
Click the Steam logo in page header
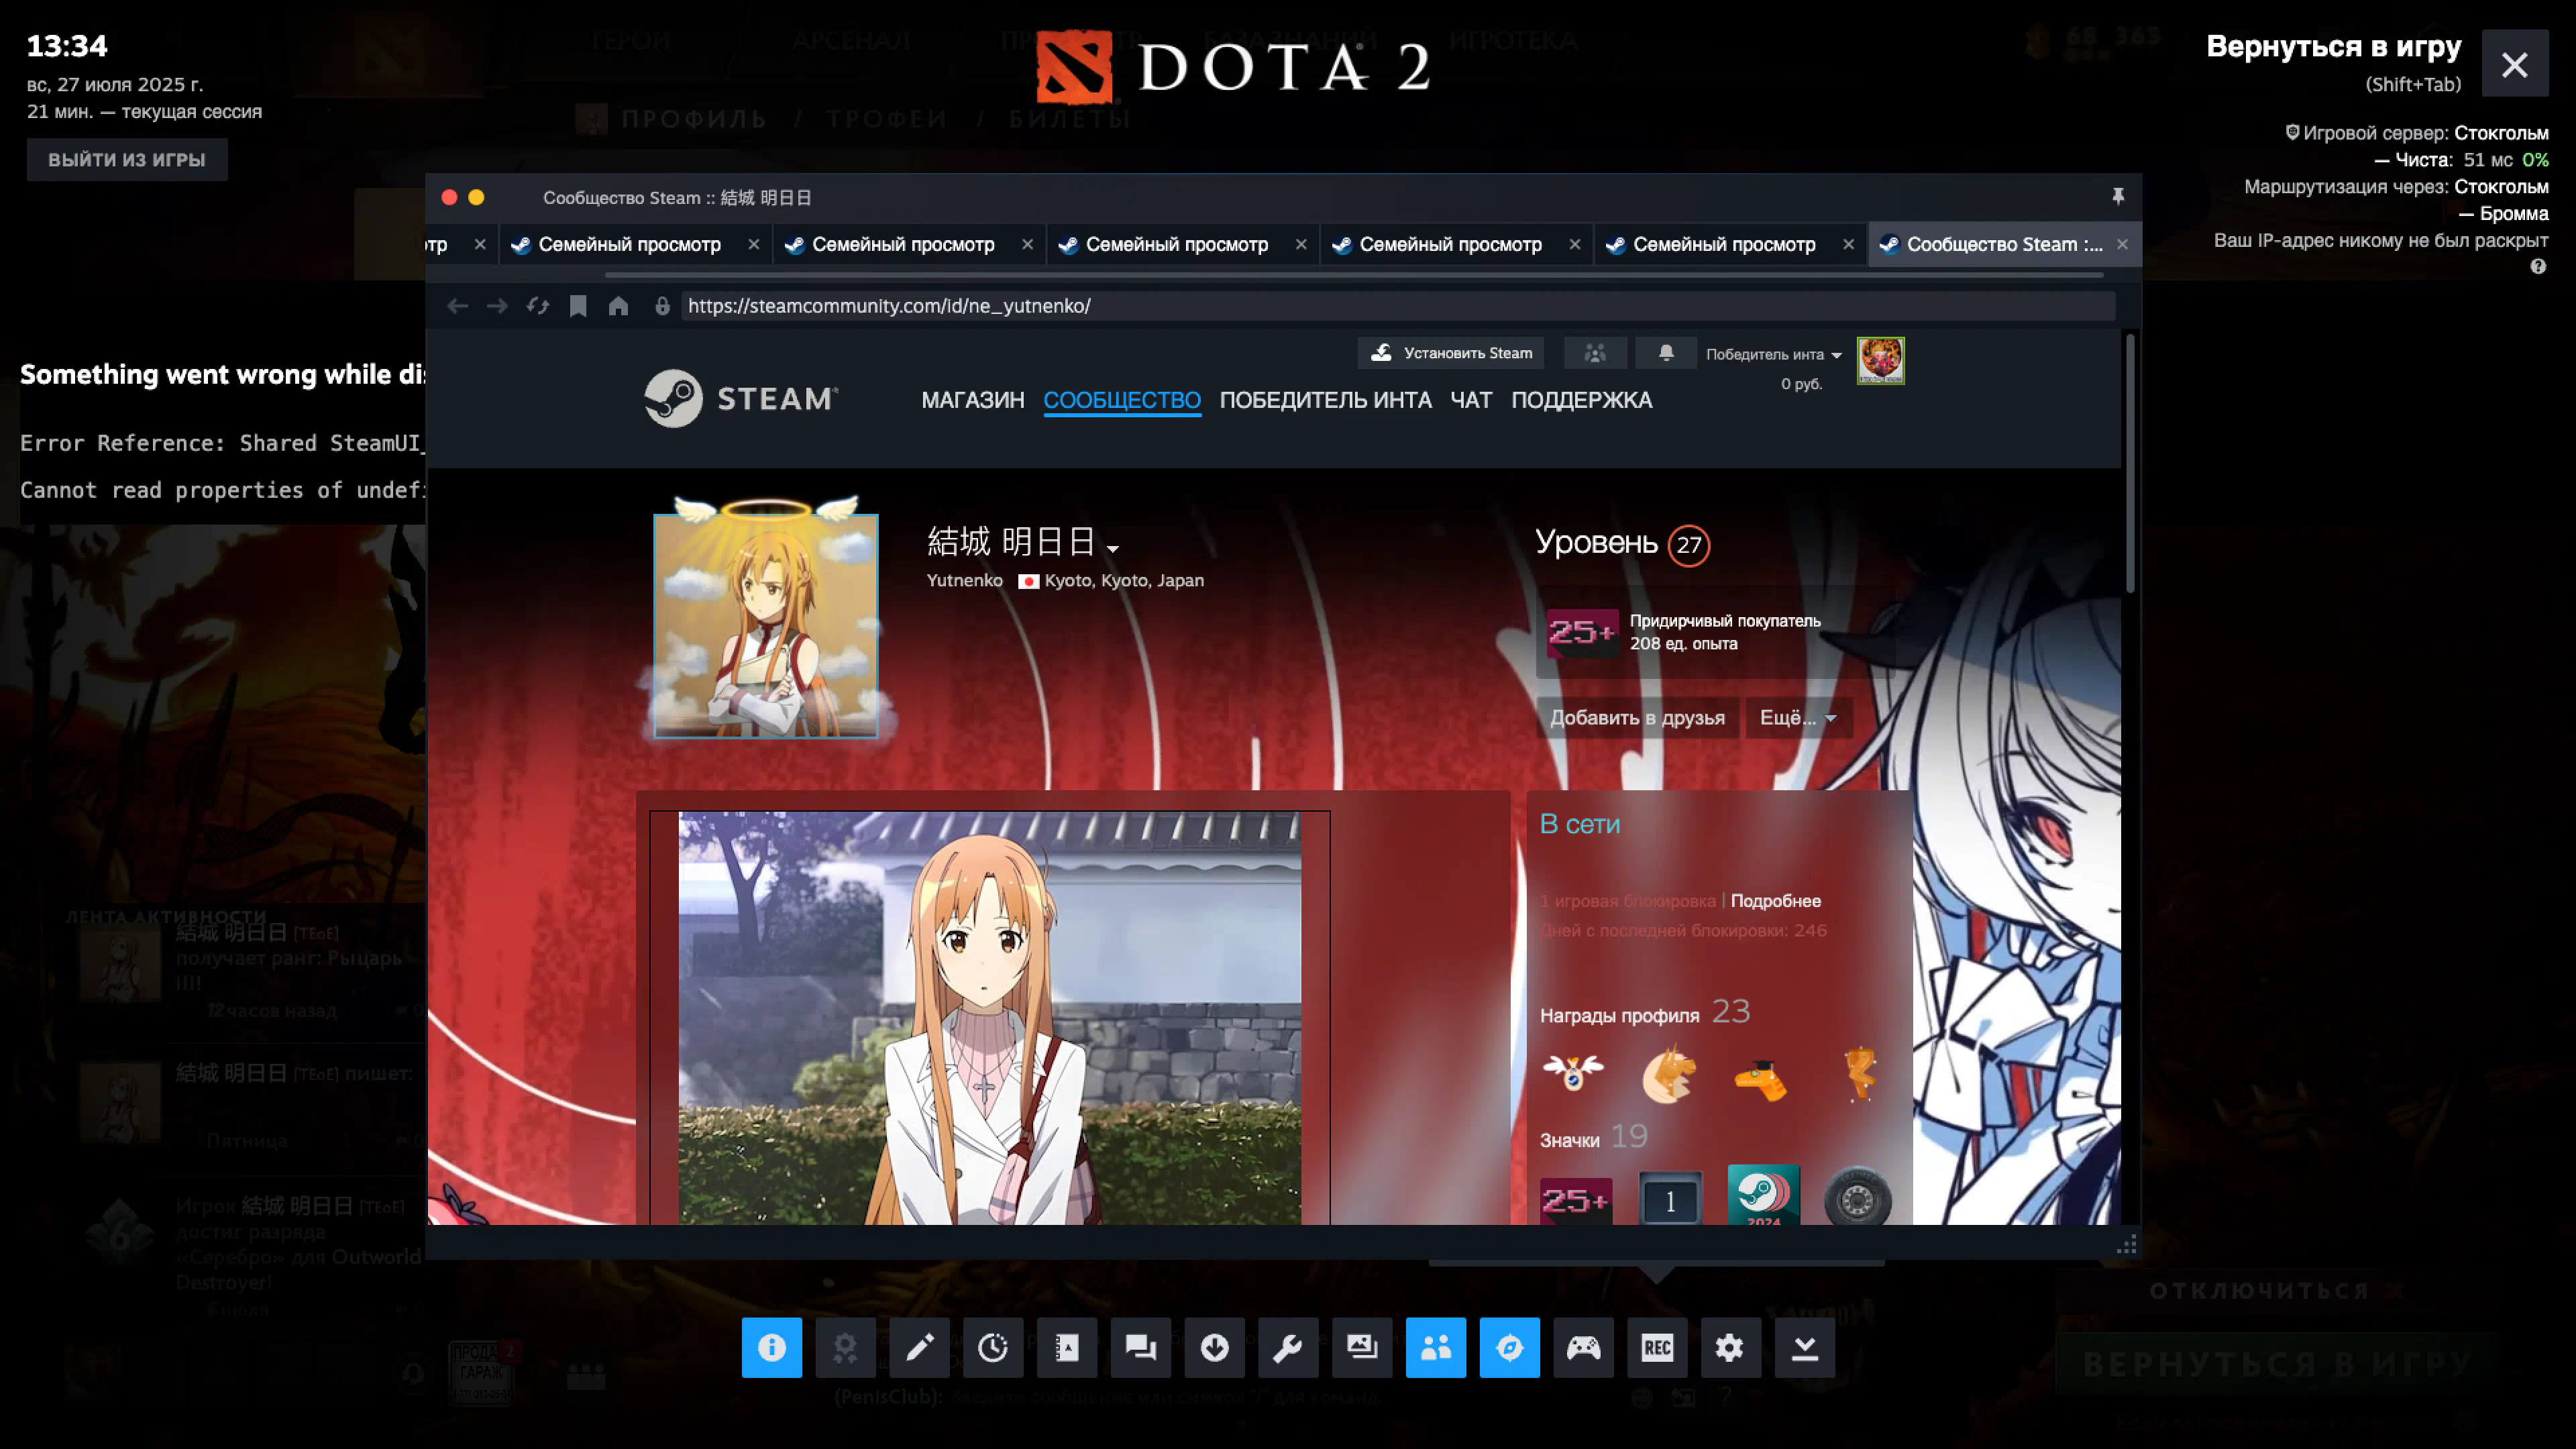(741, 398)
